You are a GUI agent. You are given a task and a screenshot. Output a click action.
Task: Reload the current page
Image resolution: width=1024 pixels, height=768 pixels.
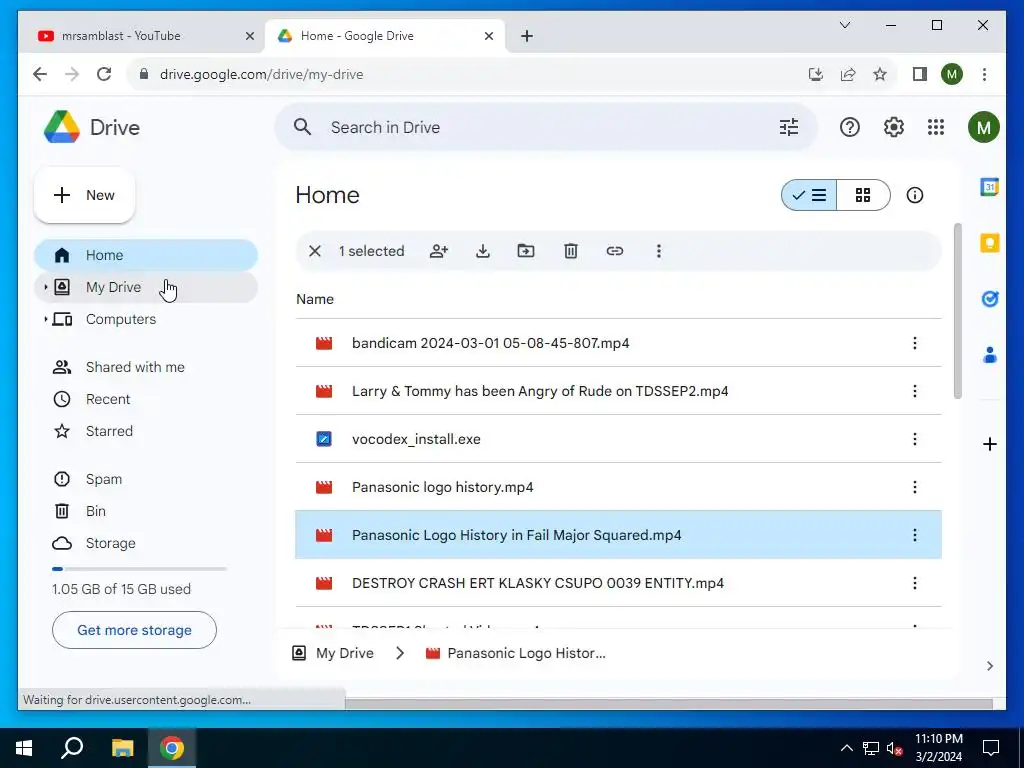[x=104, y=74]
